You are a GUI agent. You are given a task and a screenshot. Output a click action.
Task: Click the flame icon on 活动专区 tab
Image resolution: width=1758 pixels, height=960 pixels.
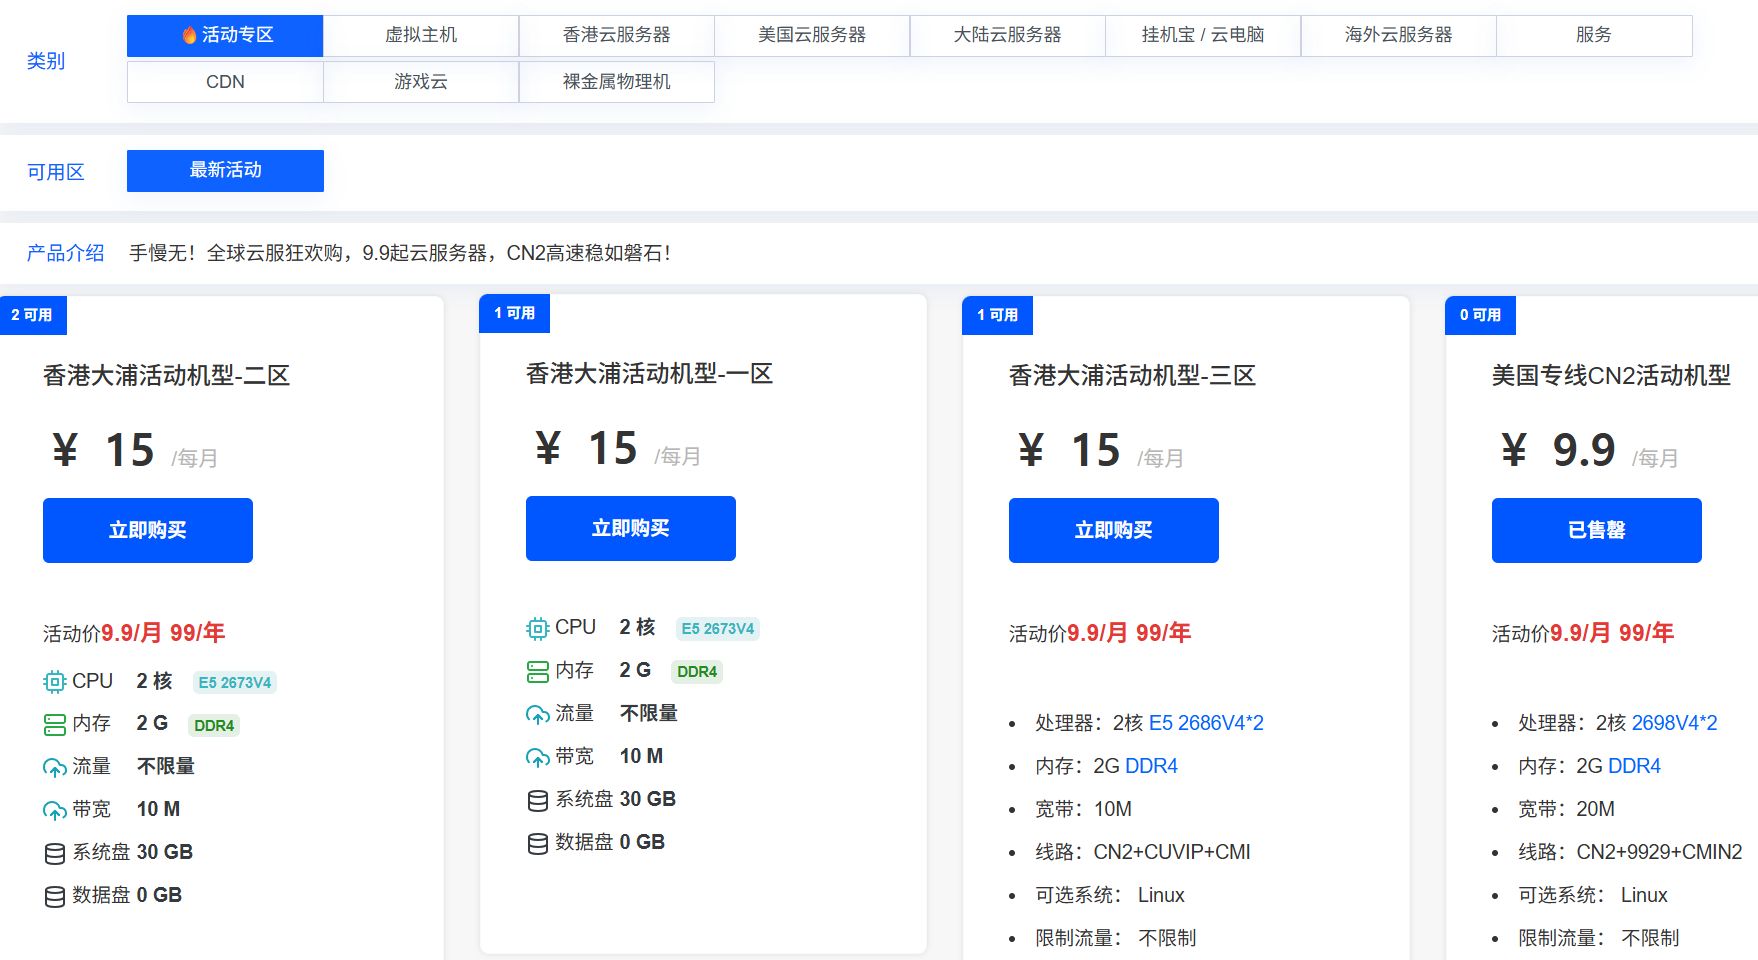(189, 35)
